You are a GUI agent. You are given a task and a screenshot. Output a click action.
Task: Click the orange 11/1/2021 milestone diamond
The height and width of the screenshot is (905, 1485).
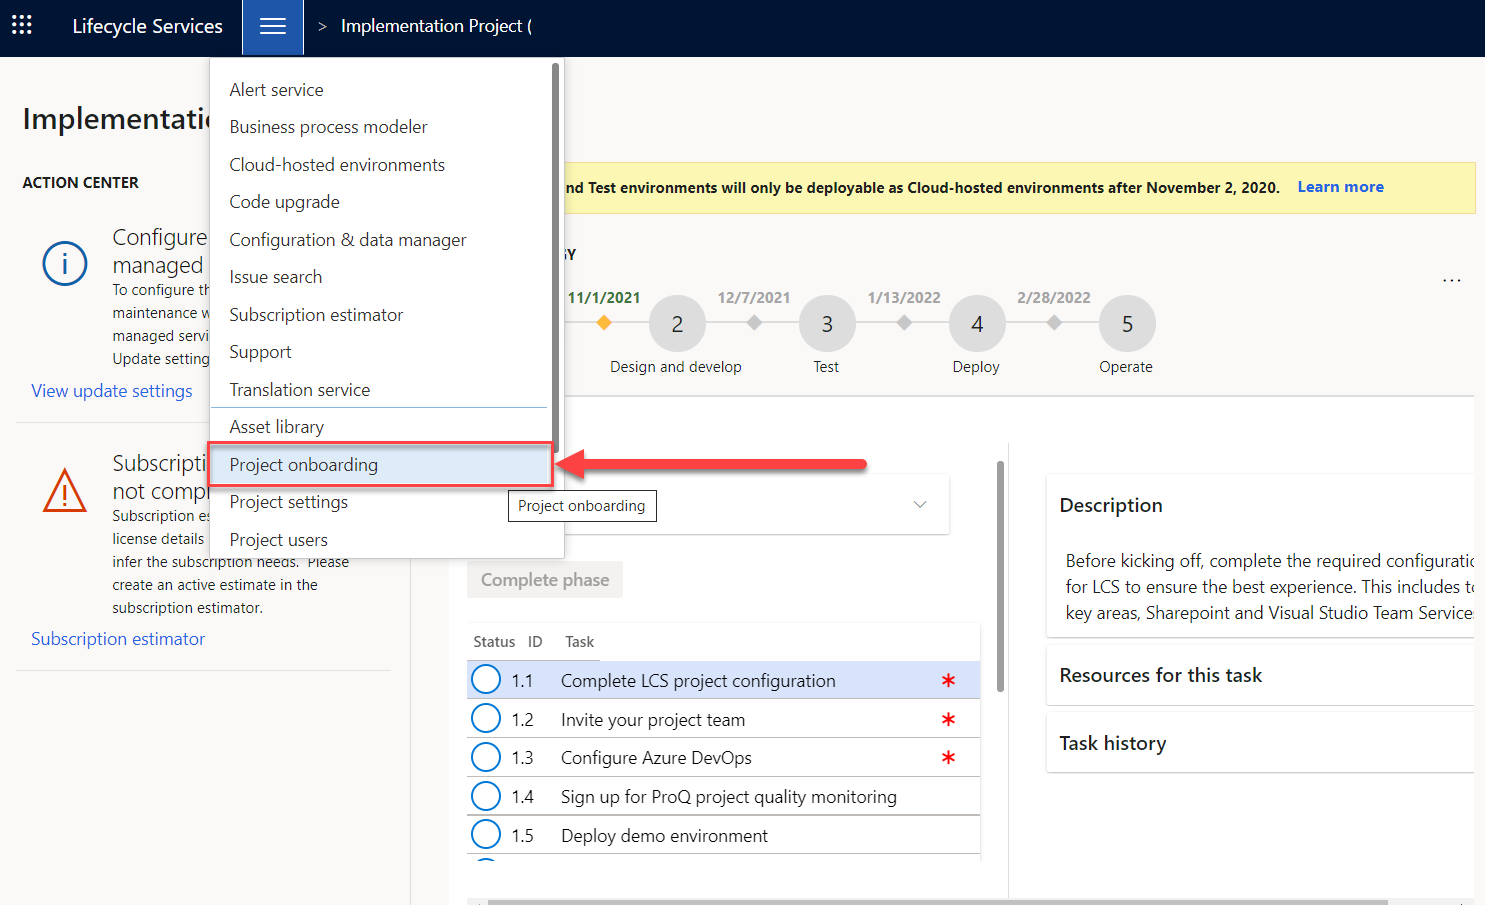tap(604, 322)
